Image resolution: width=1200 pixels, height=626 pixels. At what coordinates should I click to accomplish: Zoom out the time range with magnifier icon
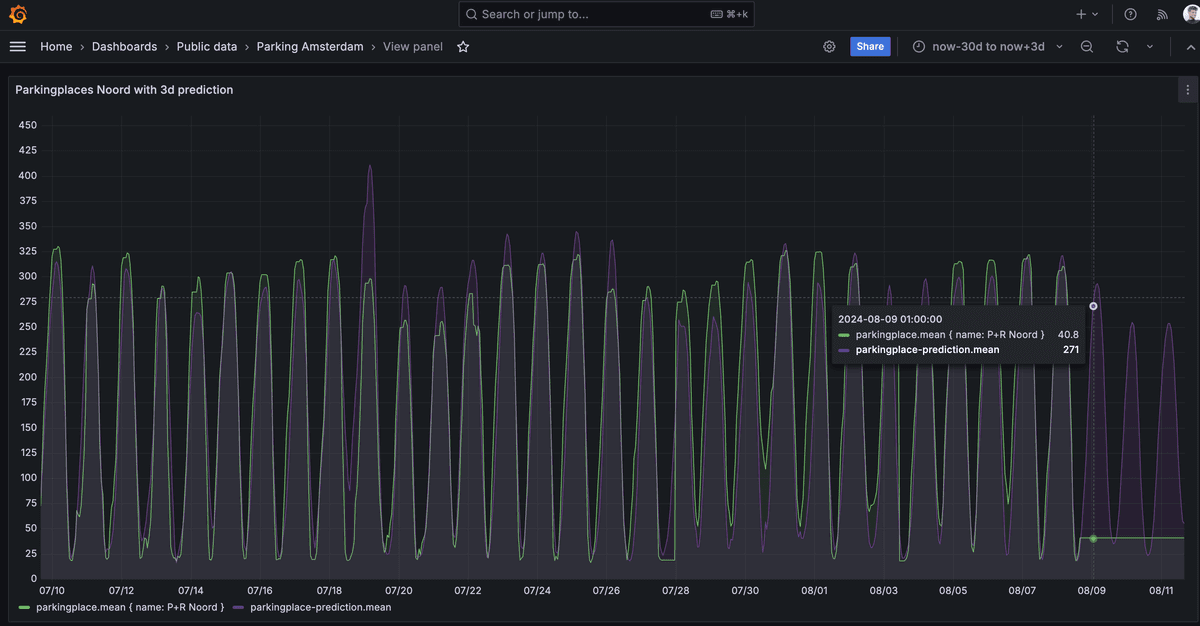tap(1087, 46)
